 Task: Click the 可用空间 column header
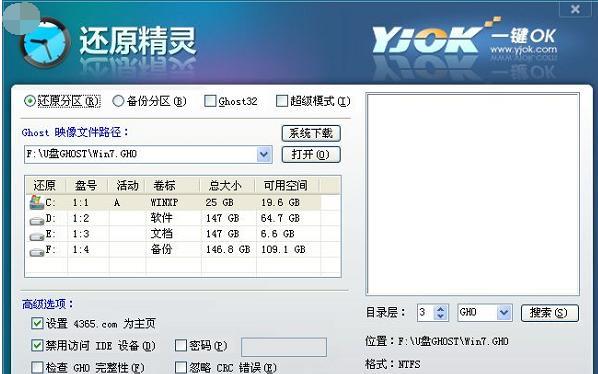tap(287, 186)
